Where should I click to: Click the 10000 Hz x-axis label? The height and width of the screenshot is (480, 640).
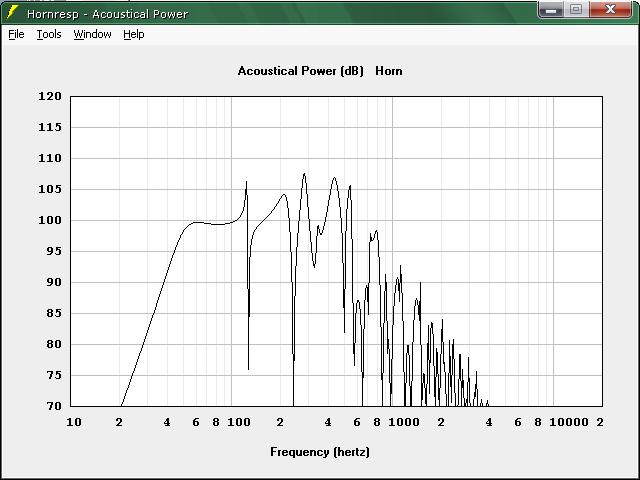click(569, 422)
